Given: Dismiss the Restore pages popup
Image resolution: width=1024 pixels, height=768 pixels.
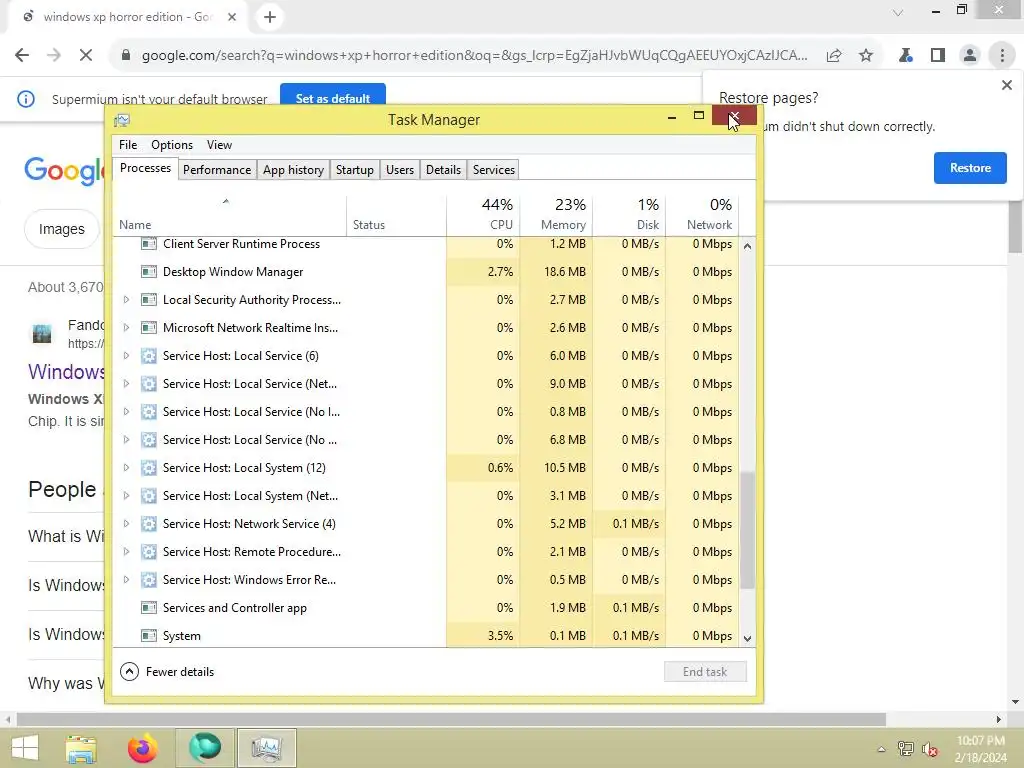Looking at the screenshot, I should (x=1006, y=85).
